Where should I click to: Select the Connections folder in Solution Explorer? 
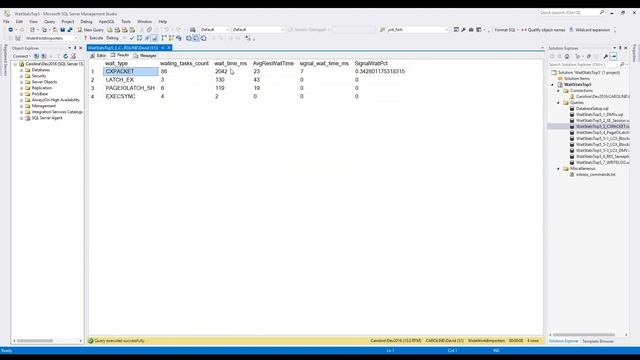[x=581, y=91]
